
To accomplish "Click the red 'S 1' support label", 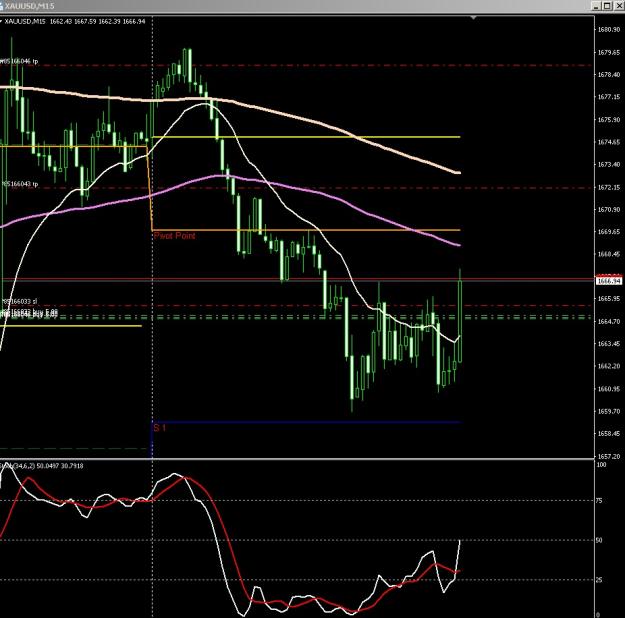I will click(159, 428).
